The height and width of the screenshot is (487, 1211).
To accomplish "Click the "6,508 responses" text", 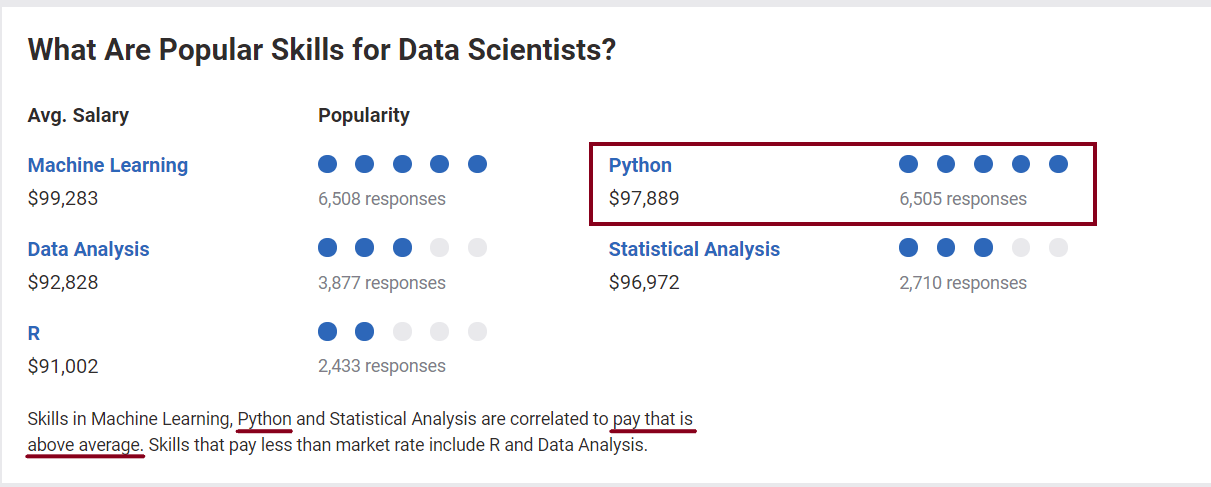I will (x=382, y=199).
